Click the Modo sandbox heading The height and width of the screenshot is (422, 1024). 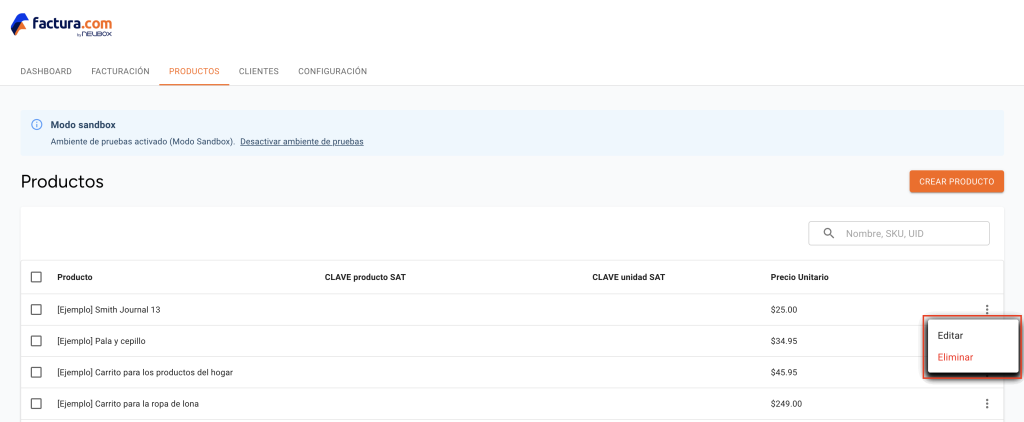83,125
